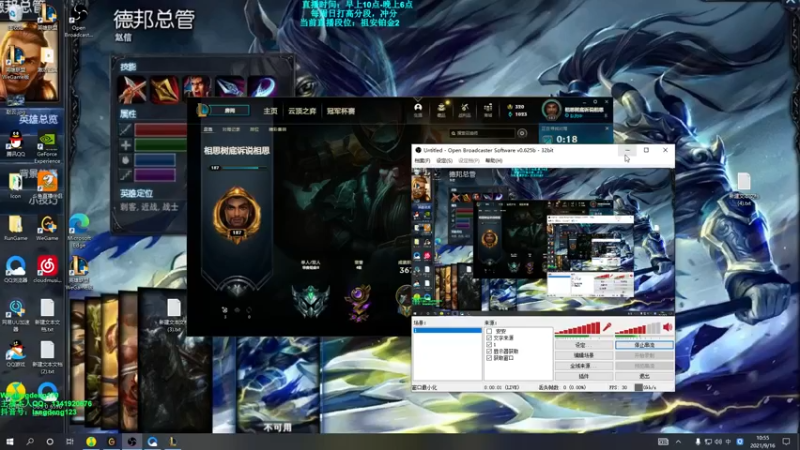Click the summoner avatar at League client top right

[551, 110]
